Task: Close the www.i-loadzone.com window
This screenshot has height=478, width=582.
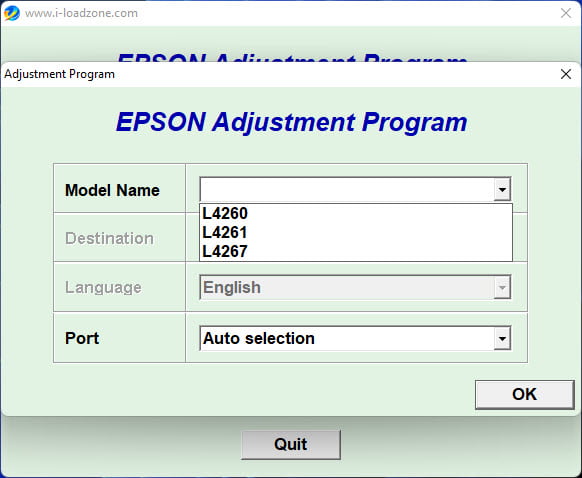Action: 566,13
